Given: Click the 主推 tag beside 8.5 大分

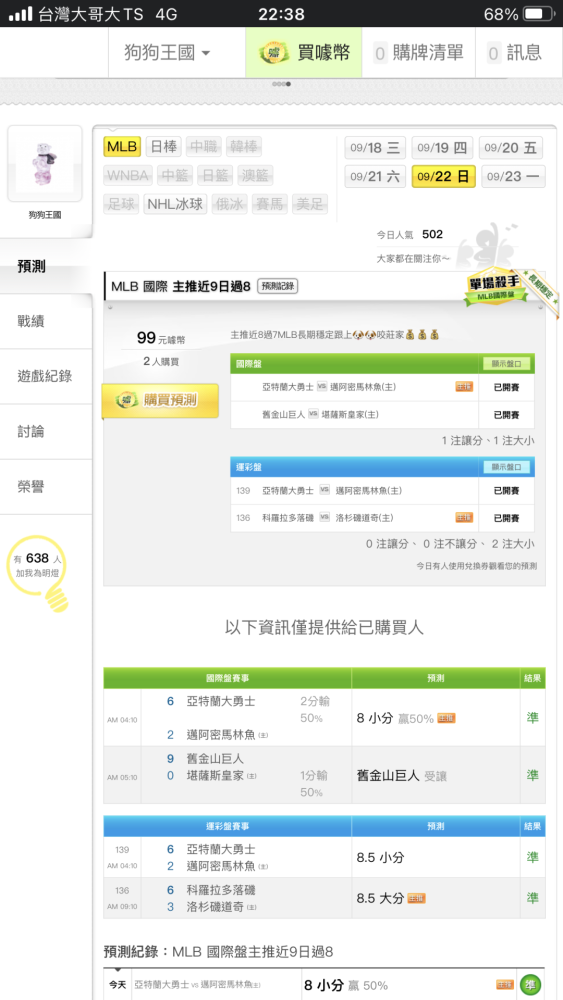Looking at the screenshot, I should coord(416,898).
